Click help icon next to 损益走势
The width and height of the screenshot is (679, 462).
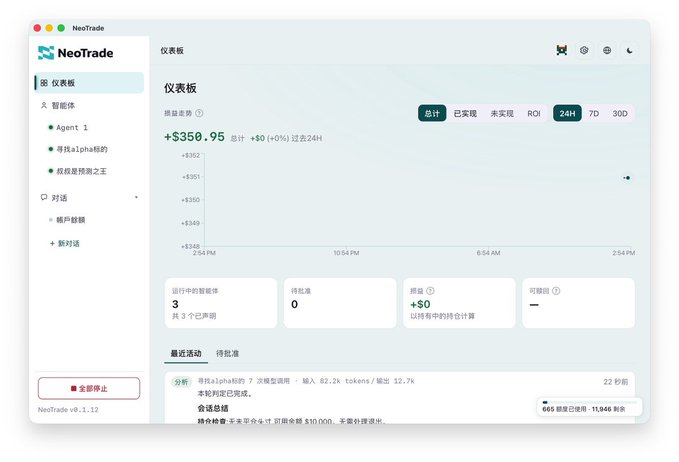pos(199,113)
